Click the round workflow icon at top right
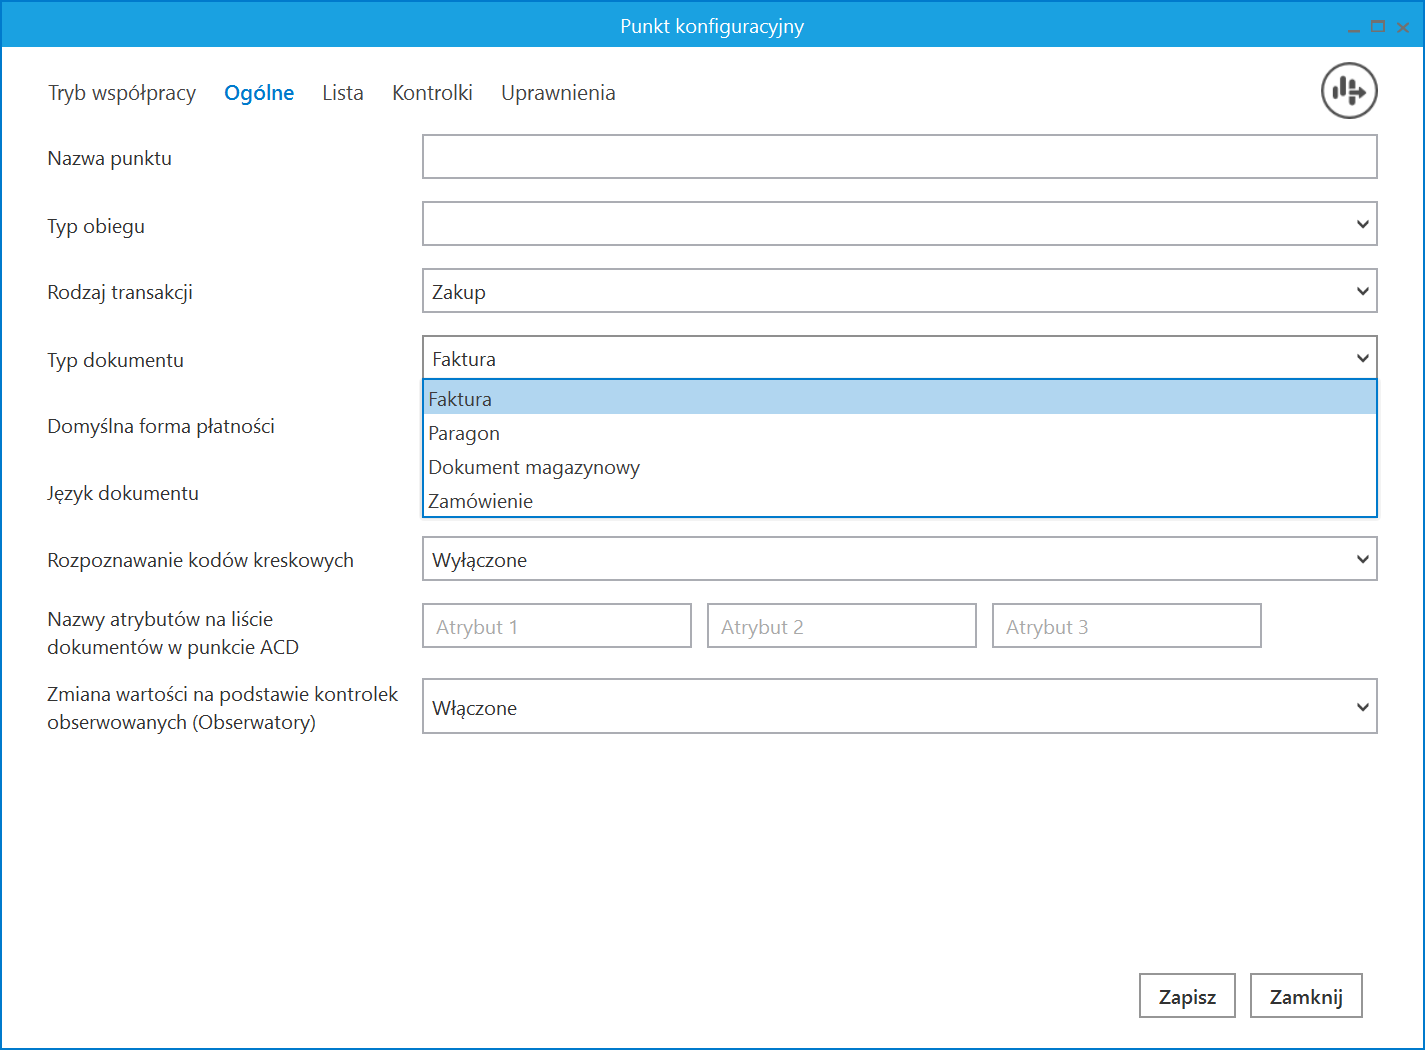The image size is (1425, 1050). tap(1349, 91)
